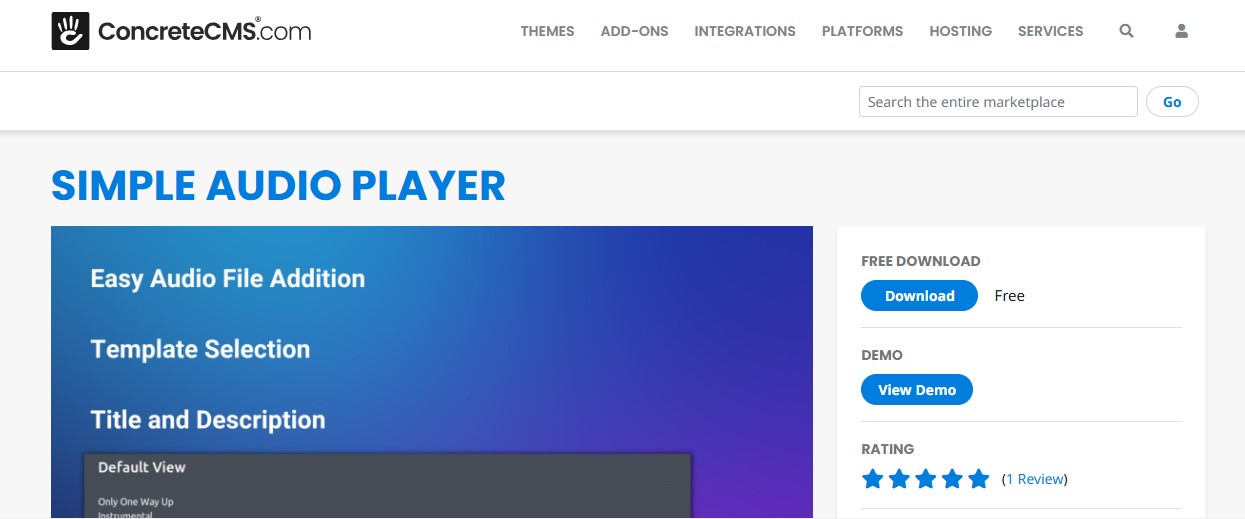The image size is (1245, 519).
Task: Open the Add-Ons menu
Action: click(x=634, y=31)
